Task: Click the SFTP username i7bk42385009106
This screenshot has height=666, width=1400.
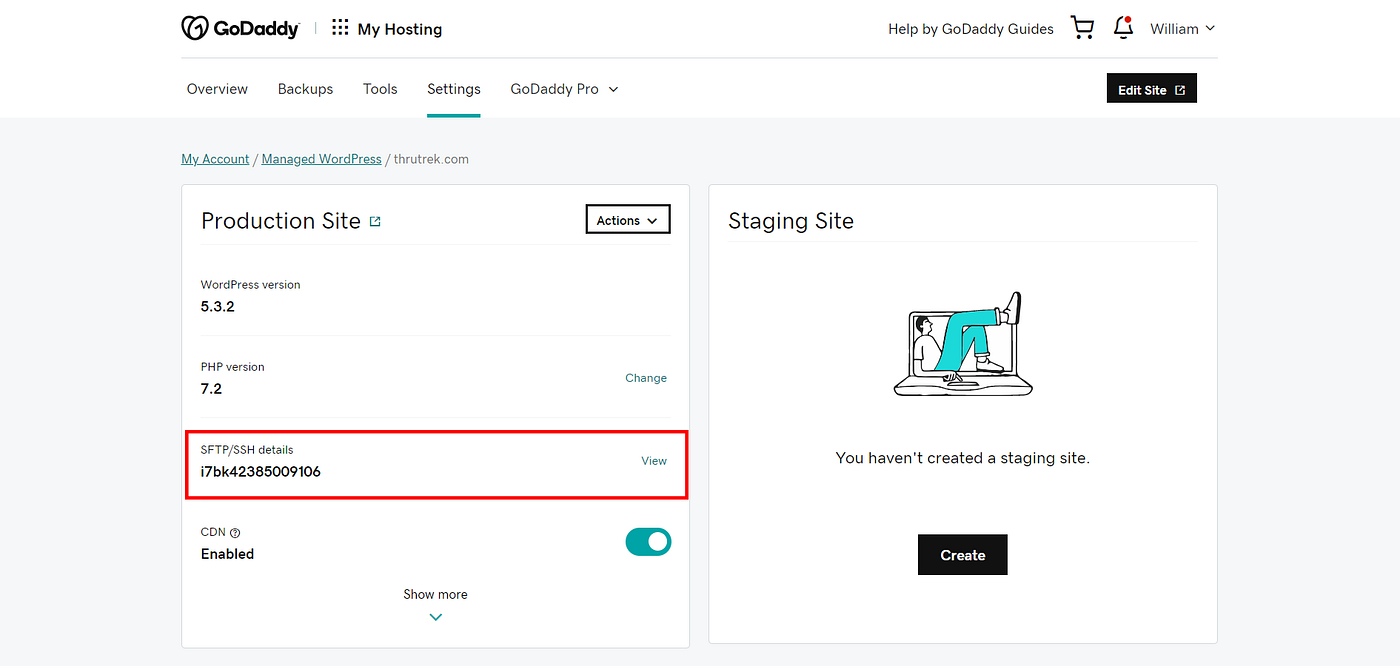Action: [x=261, y=471]
